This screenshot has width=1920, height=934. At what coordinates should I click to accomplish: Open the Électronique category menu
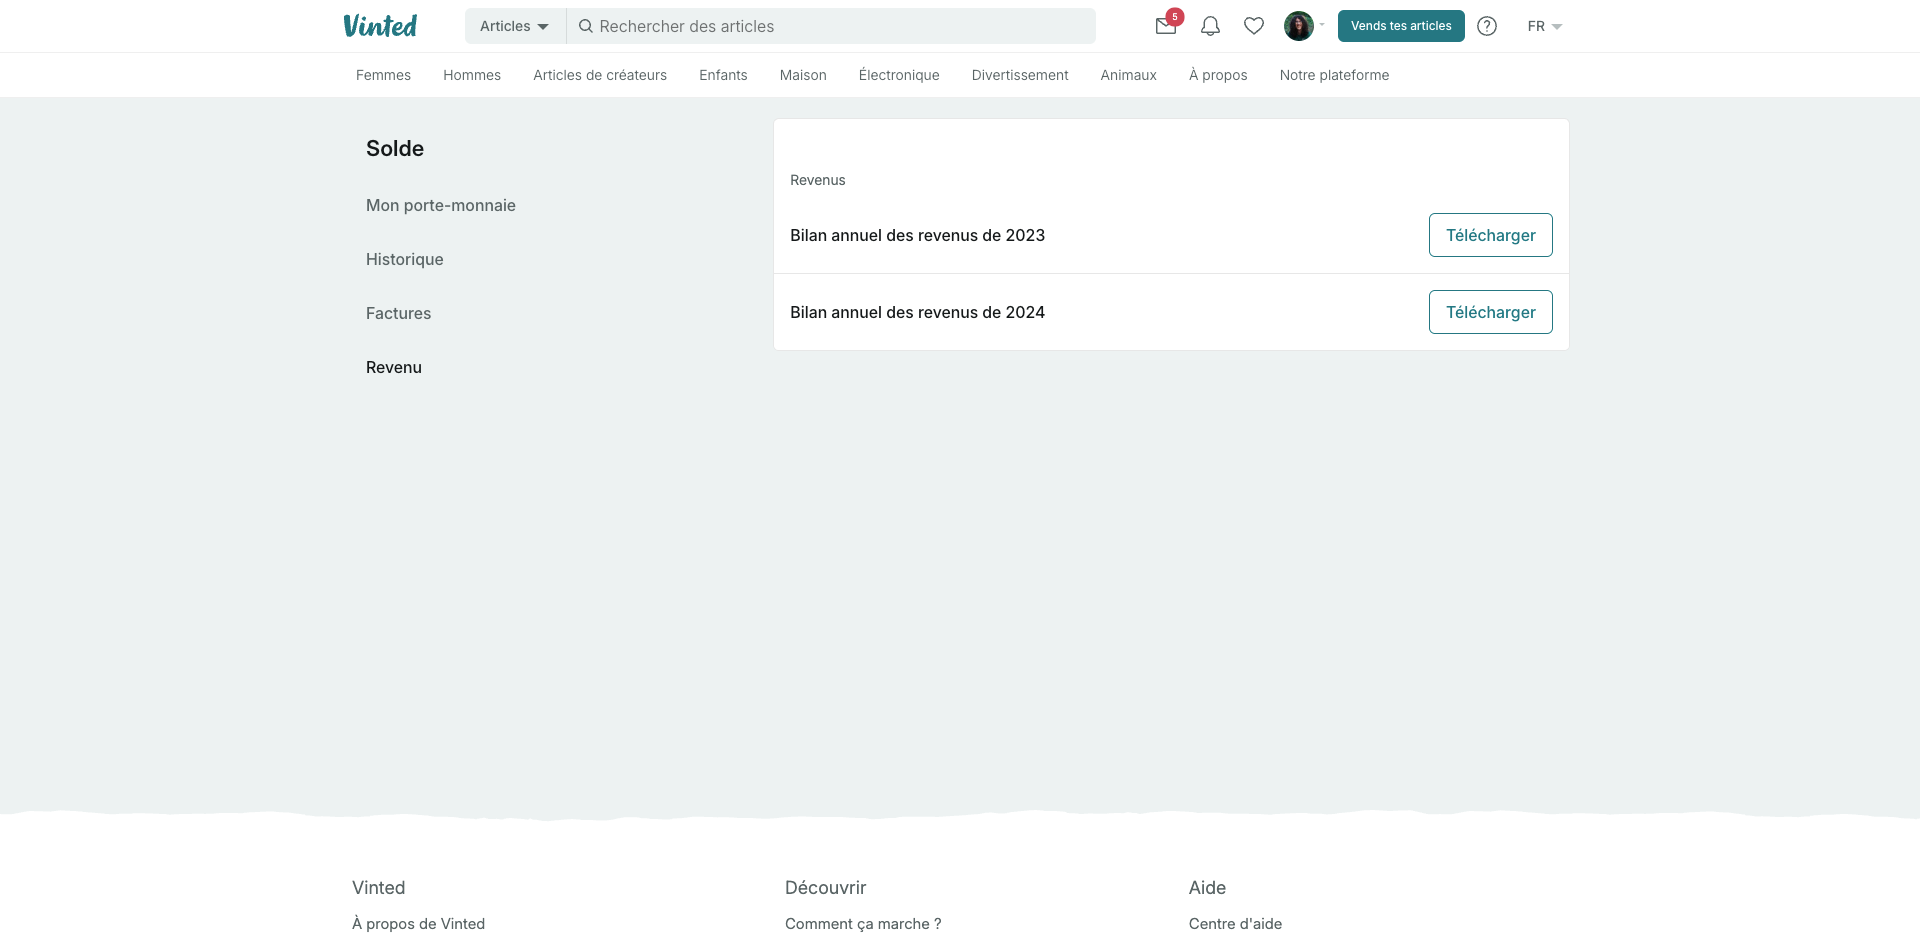899,75
